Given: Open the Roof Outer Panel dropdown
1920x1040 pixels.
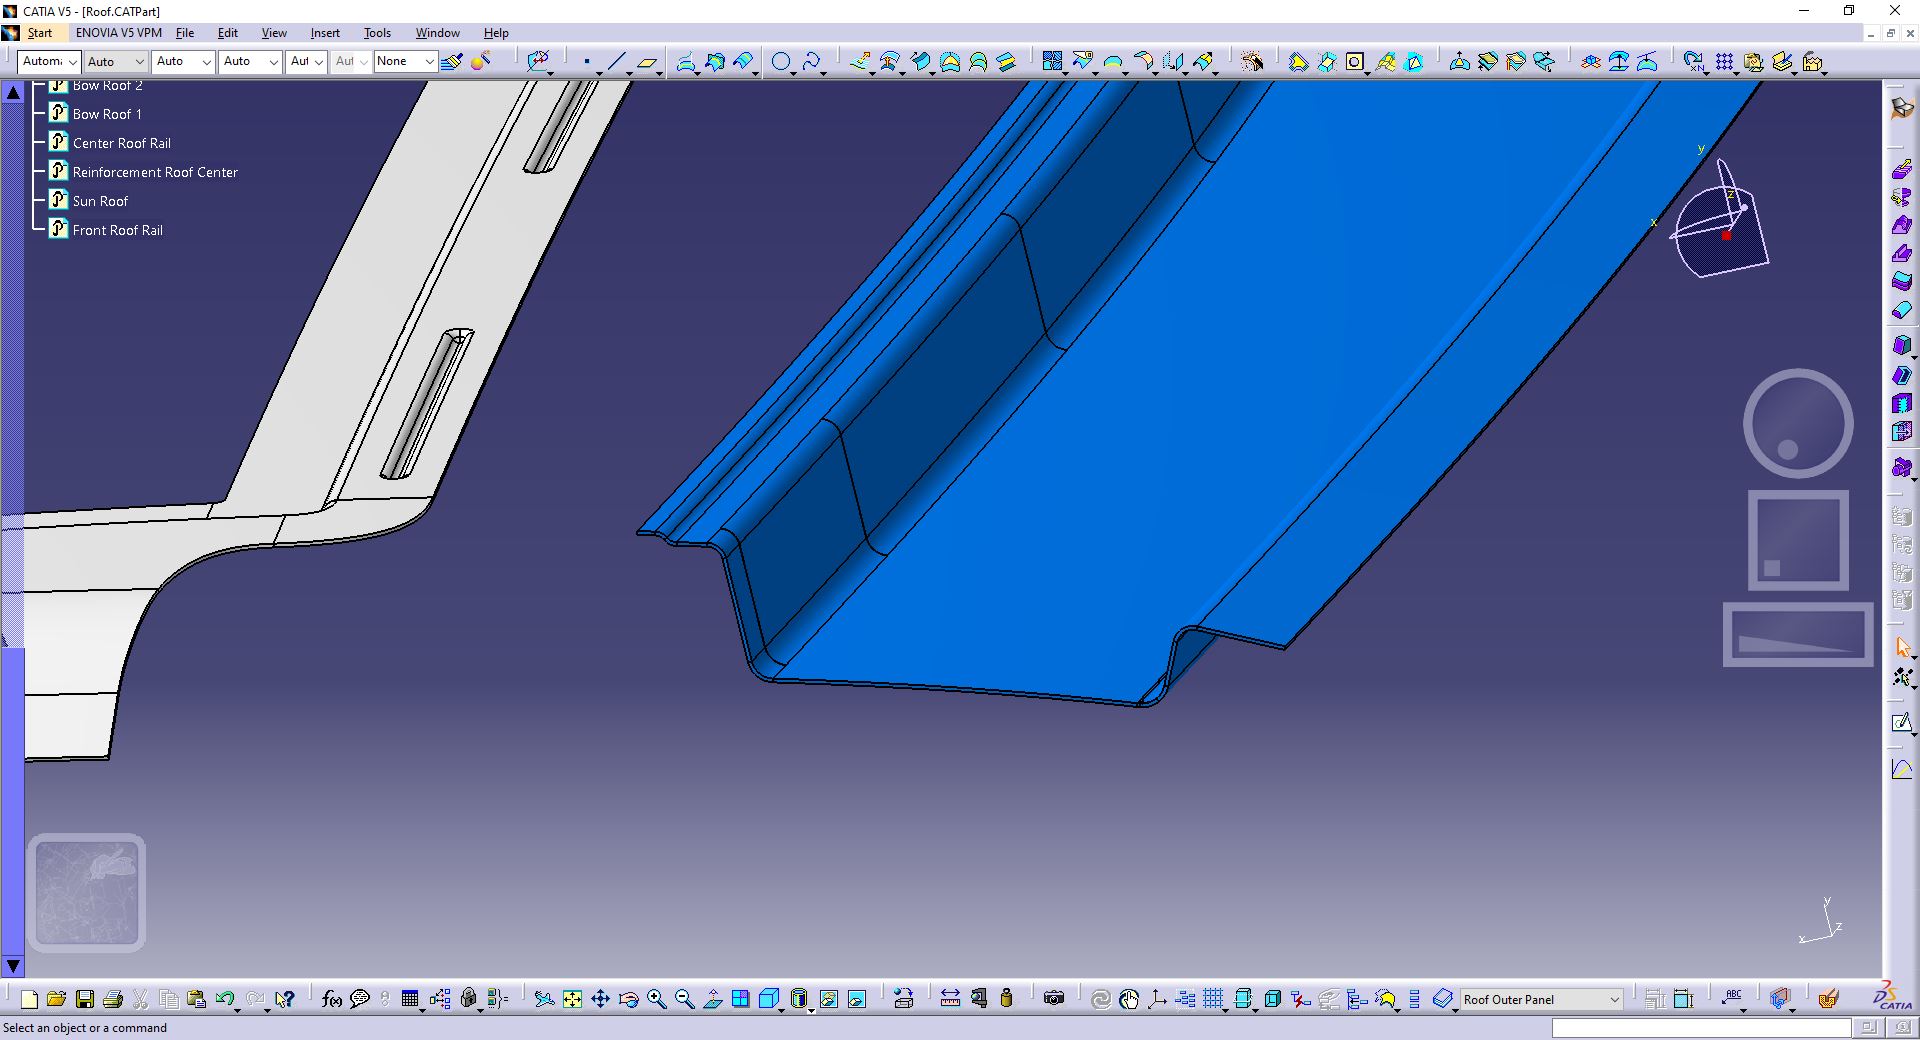Looking at the screenshot, I should pyautogui.click(x=1541, y=999).
